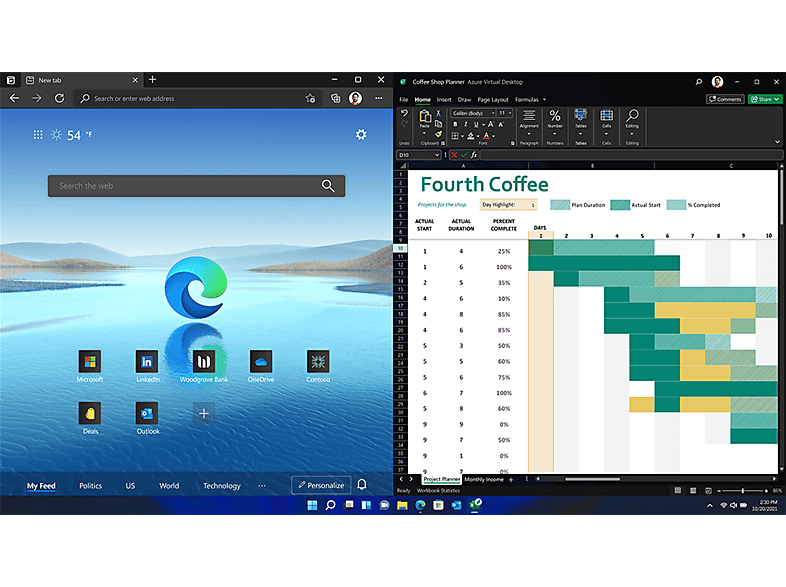Screen dimensions: 786x587
Task: Open the Font dialog launcher
Action: coord(512,143)
